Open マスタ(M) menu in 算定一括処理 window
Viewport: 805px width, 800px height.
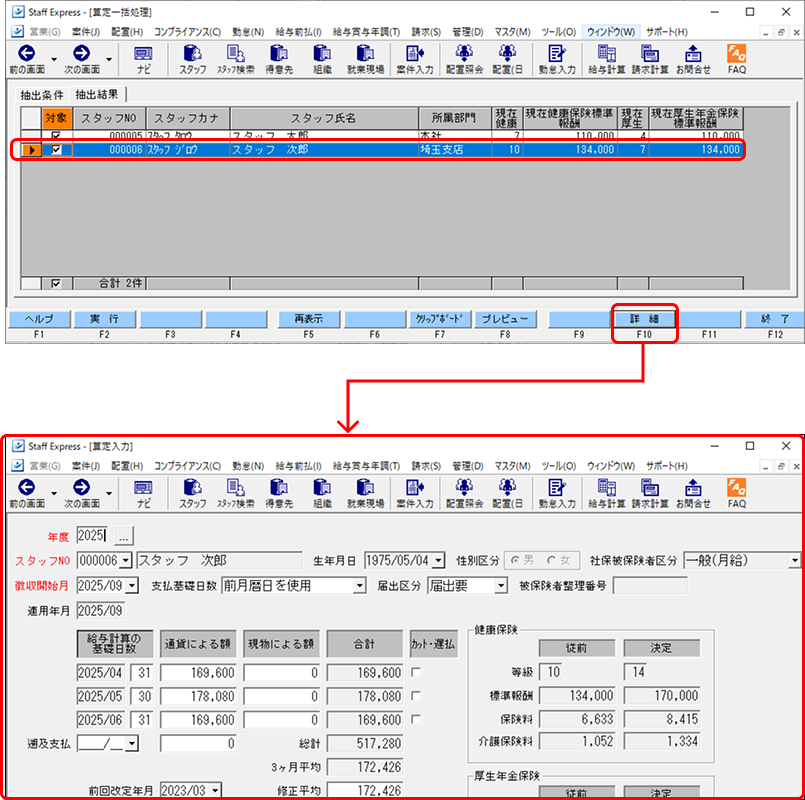[x=512, y=32]
